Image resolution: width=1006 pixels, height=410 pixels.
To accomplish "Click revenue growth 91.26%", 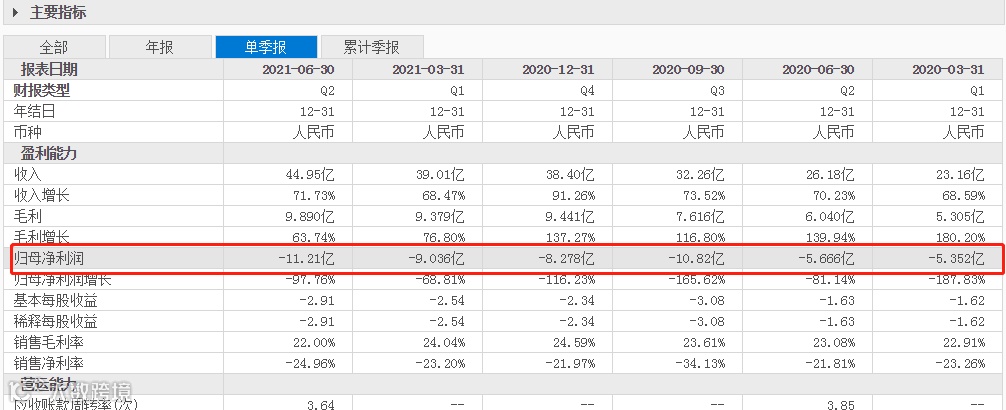I will [x=574, y=195].
